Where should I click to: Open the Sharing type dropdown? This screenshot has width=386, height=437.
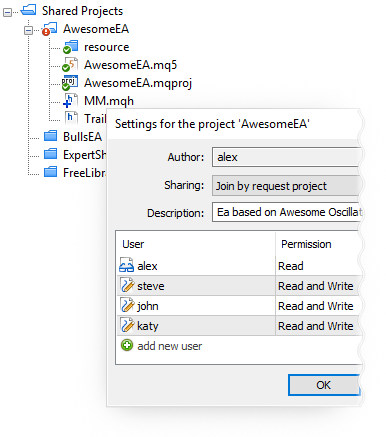point(287,186)
